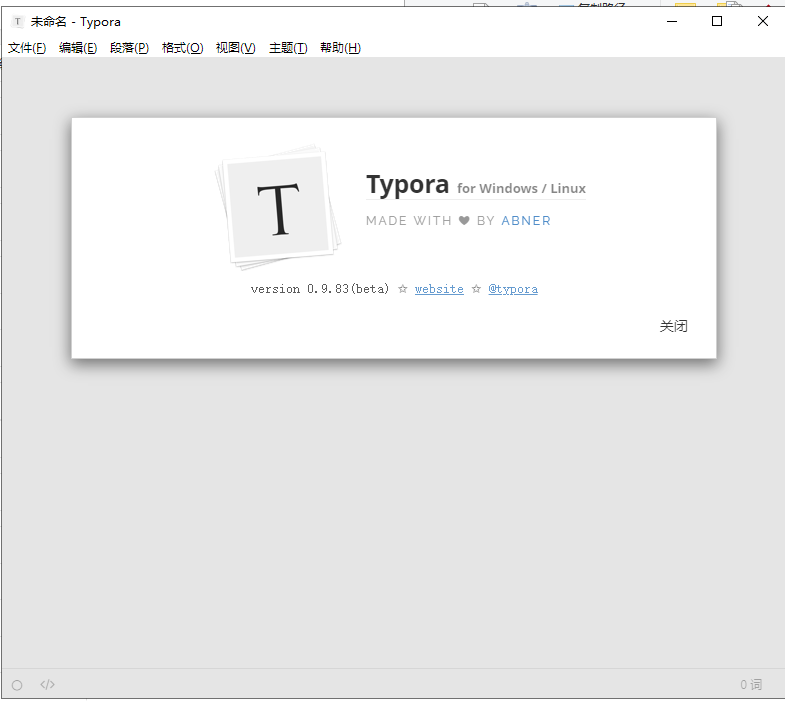Maximize the Typora window
Screen dimensions: 785x701
tap(716, 21)
